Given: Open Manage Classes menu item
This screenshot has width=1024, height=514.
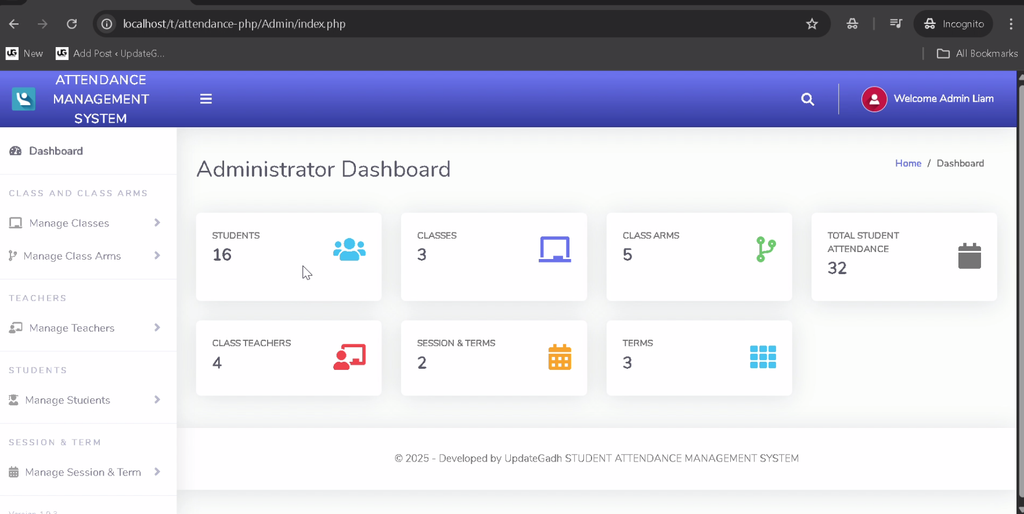Looking at the screenshot, I should (x=88, y=223).
